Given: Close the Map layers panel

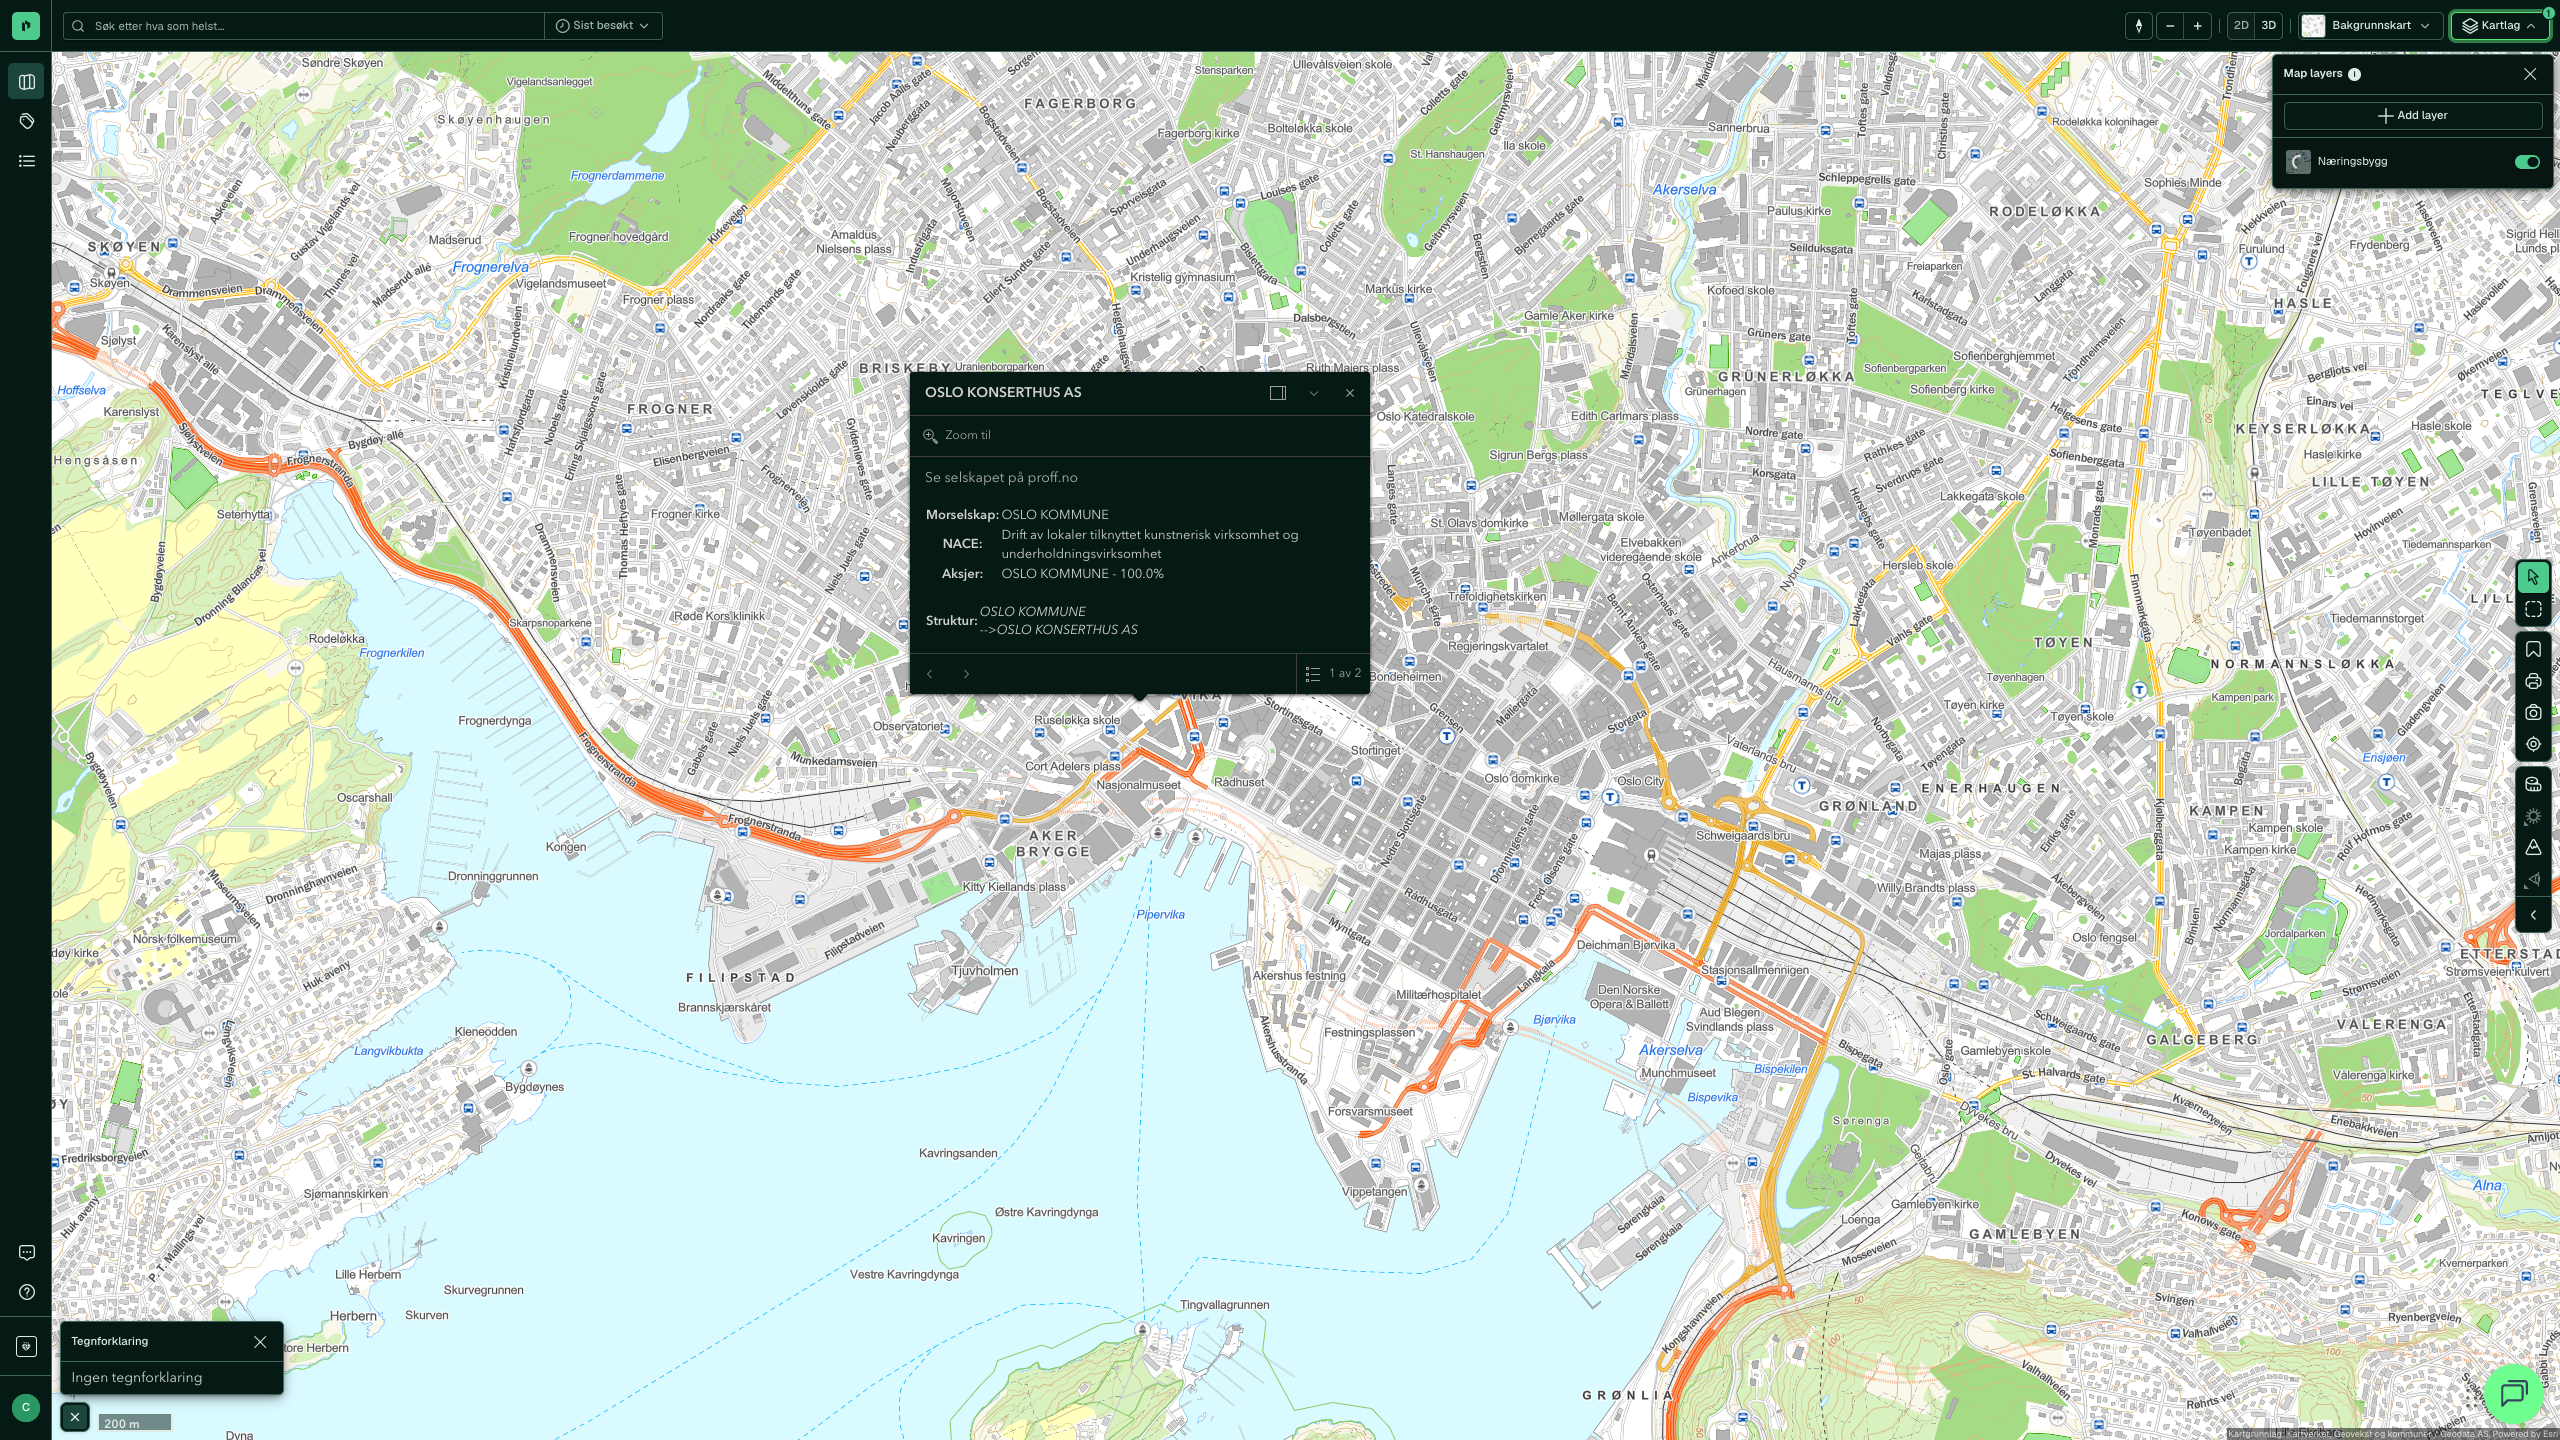Looking at the screenshot, I should pyautogui.click(x=2530, y=74).
